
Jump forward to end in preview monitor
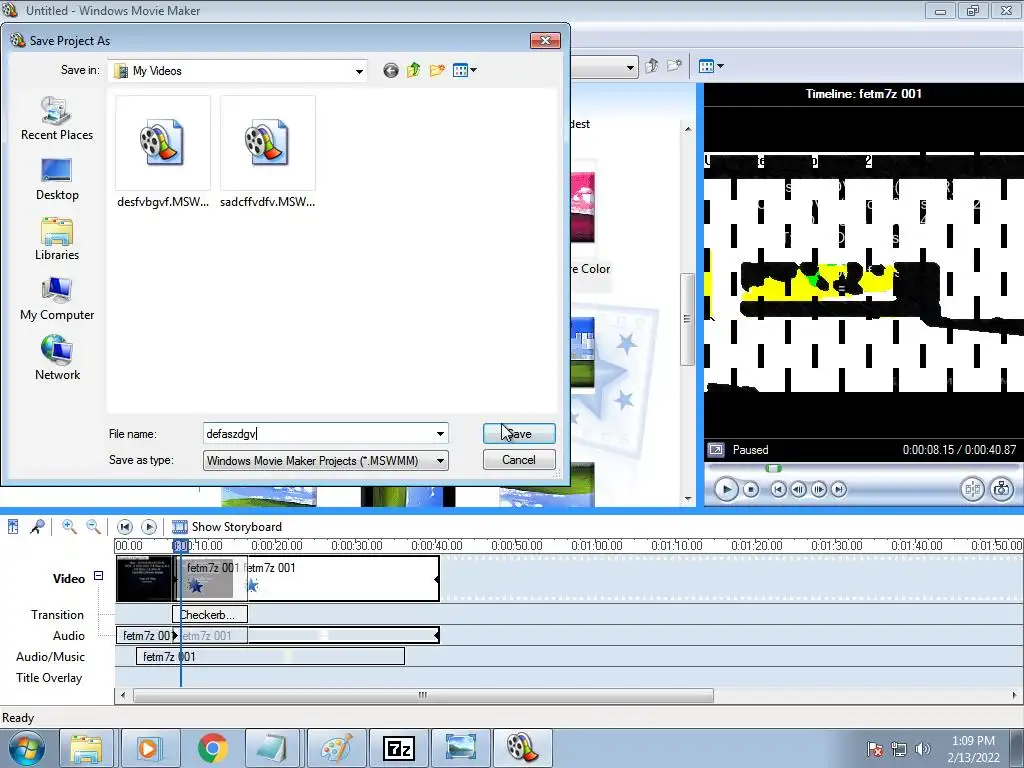pos(839,489)
